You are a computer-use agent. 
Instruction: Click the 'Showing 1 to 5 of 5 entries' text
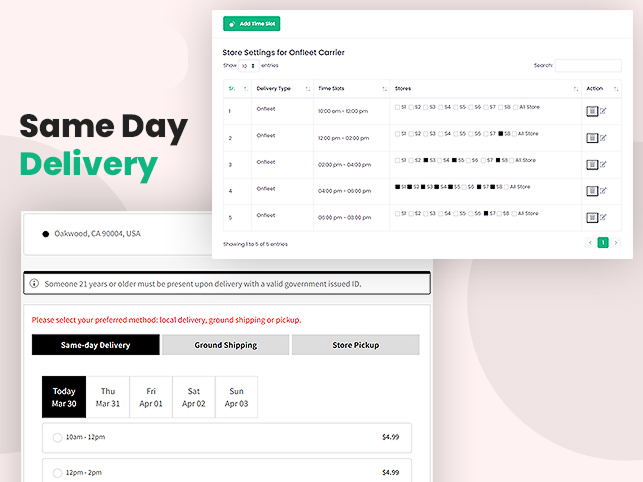255,244
